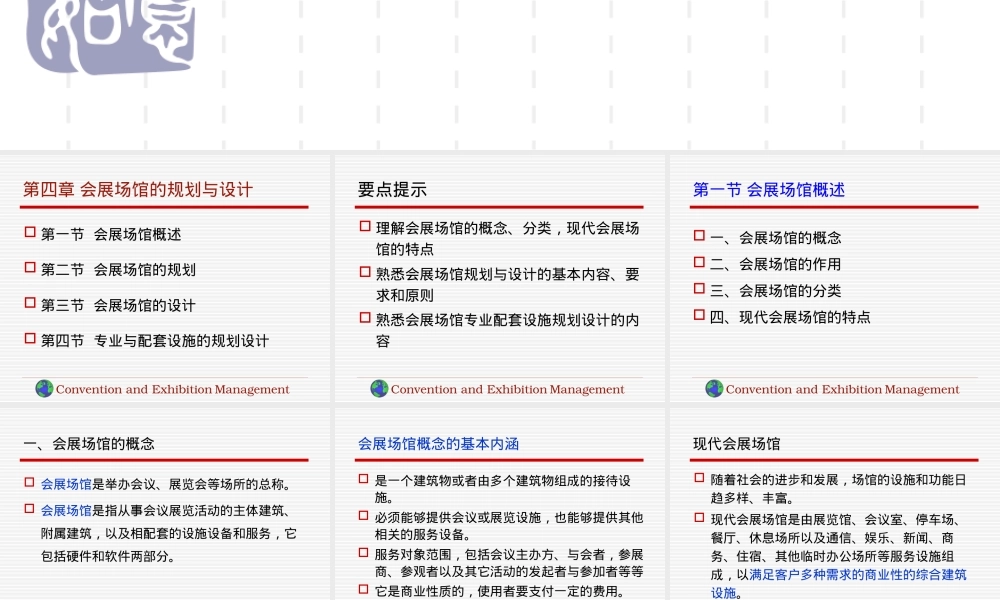
Task: Select list item 四、现代会展场馆的特点
Action: coord(790,317)
